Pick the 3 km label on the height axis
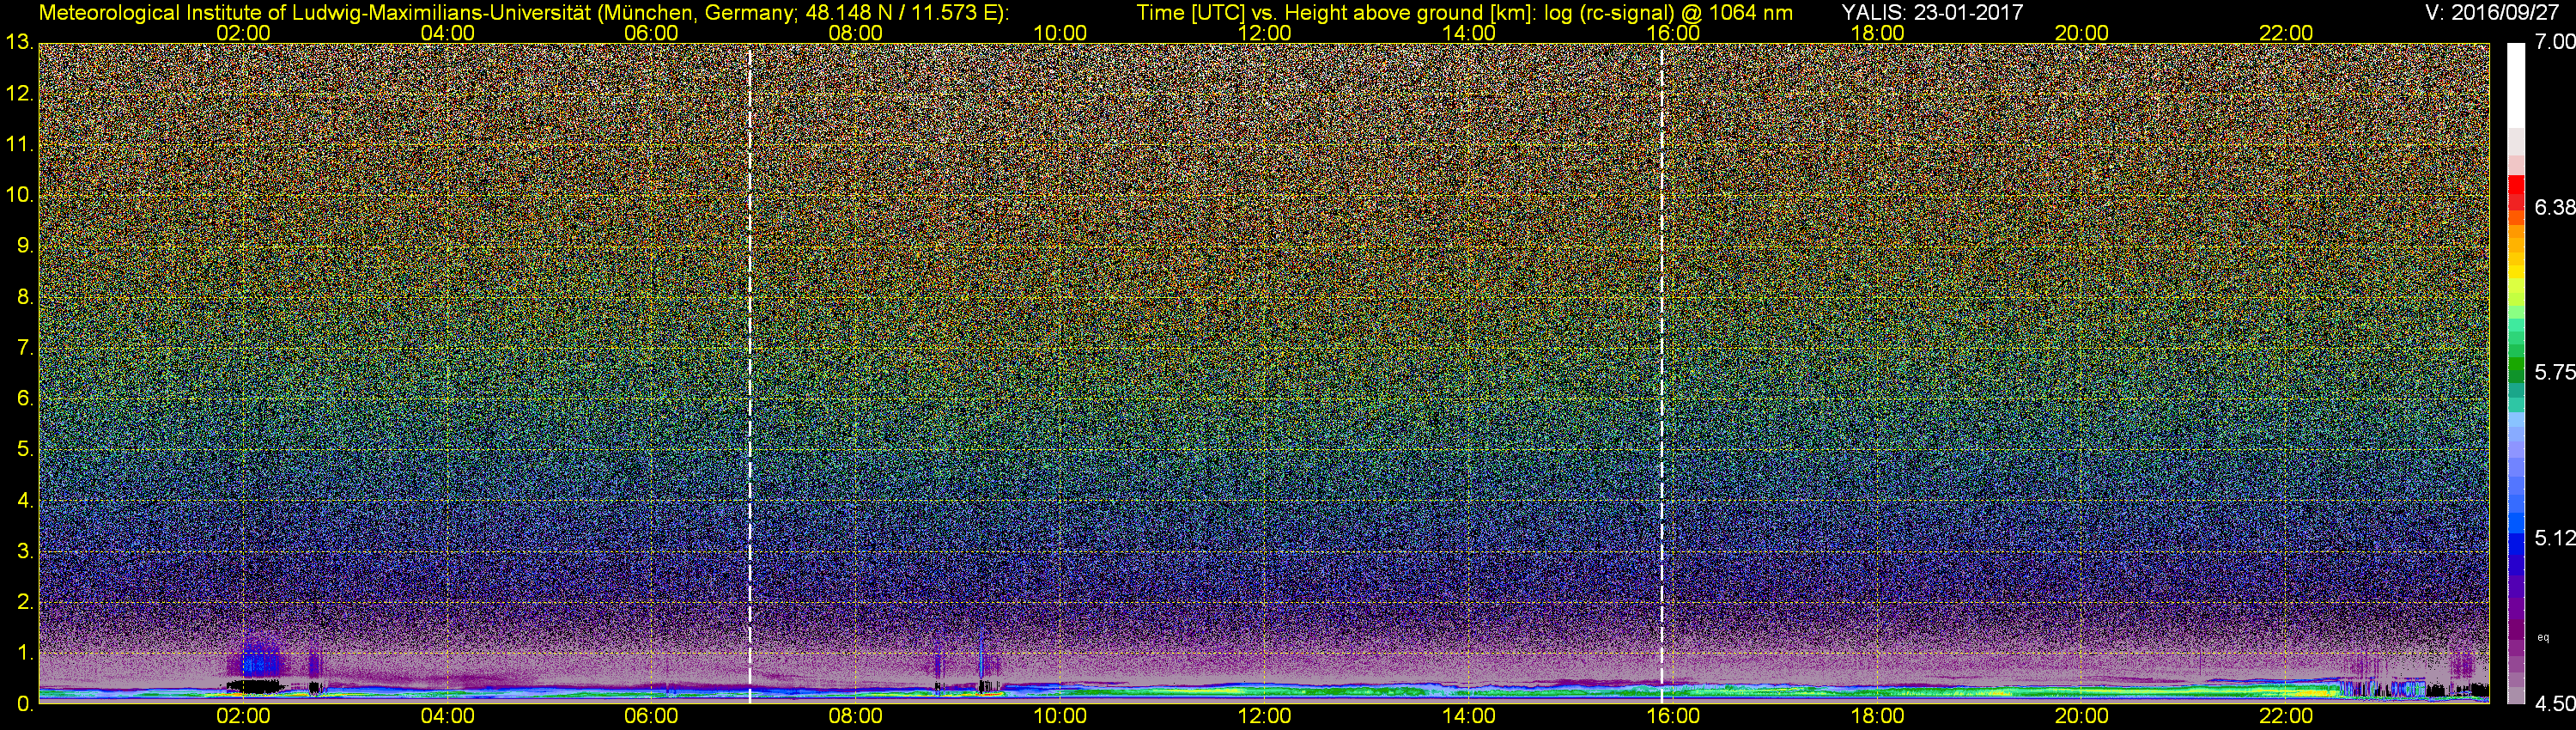Viewport: 2576px width, 730px height. (x=24, y=551)
